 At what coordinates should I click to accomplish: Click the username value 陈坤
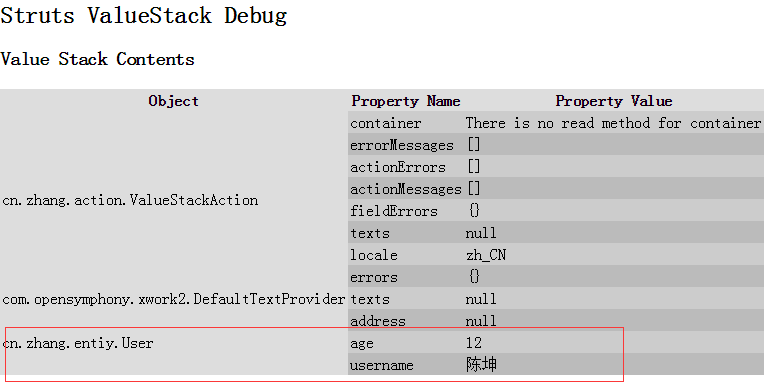click(481, 365)
